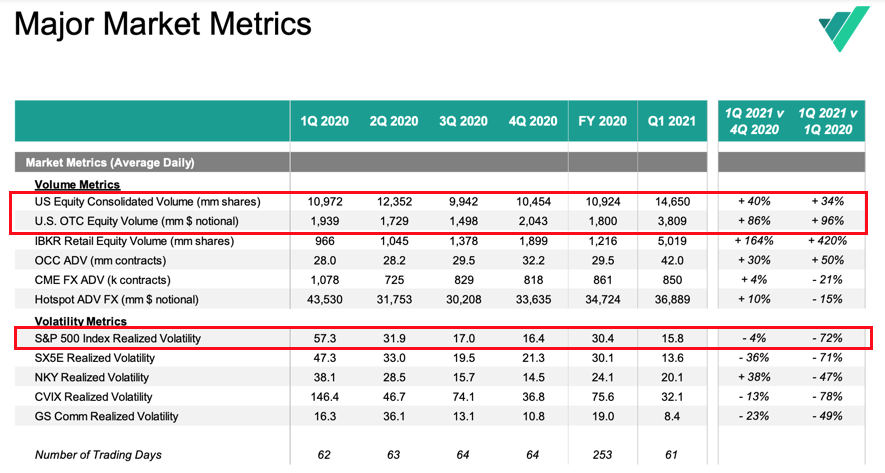Click the 20.1 NKY Q1 2021 value
Screen dimensions: 885x473
672,378
